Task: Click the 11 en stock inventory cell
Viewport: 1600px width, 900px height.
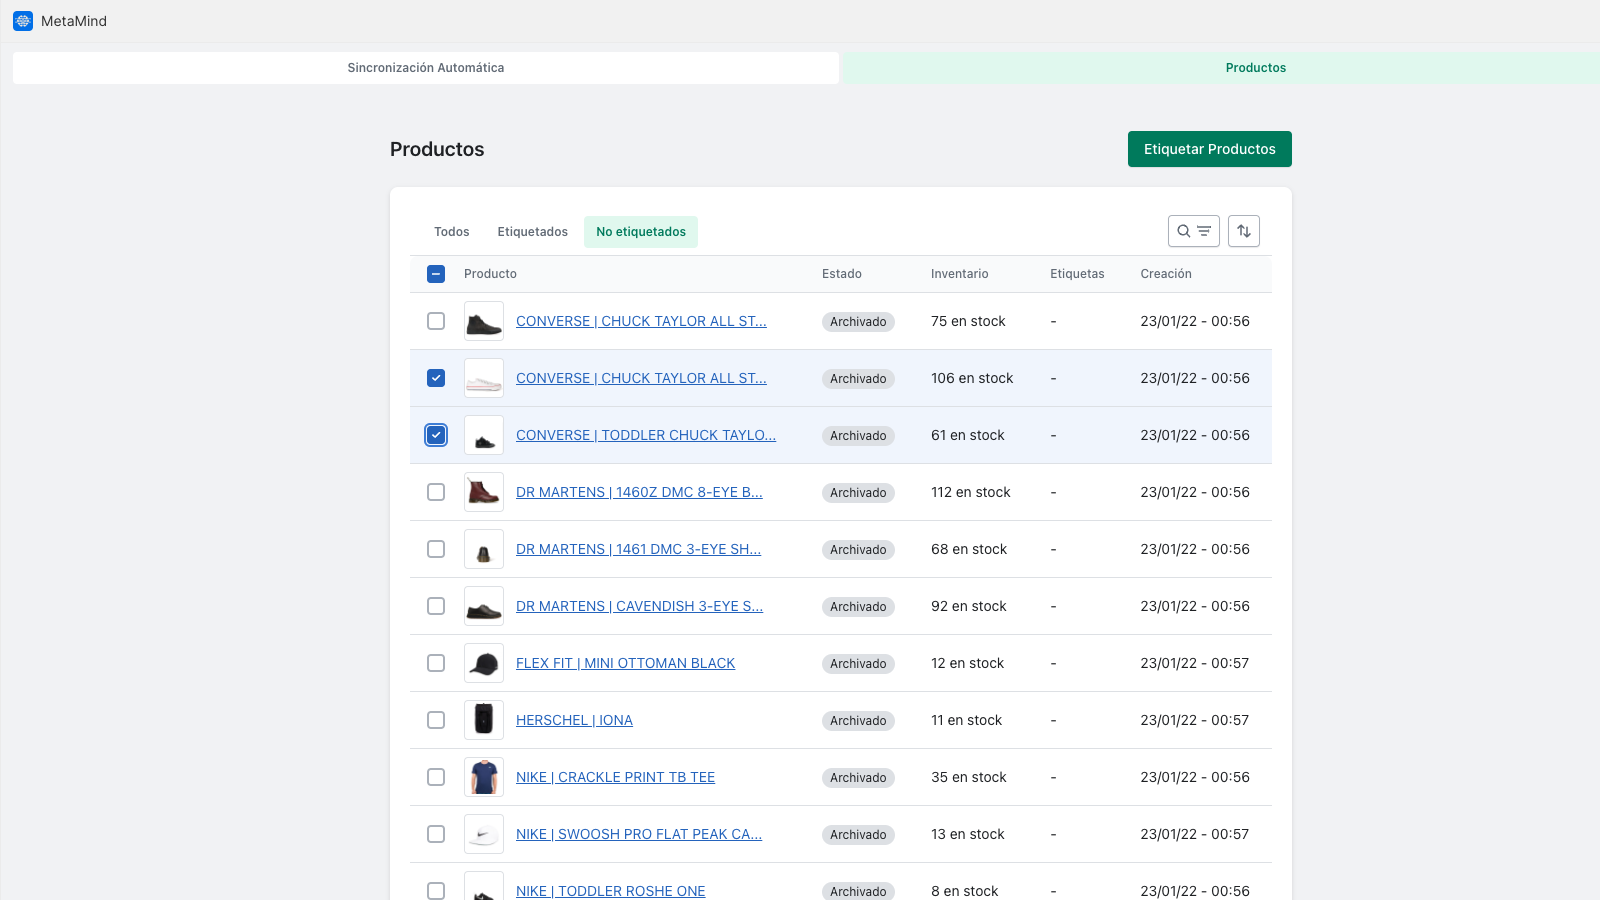Action: tap(967, 720)
